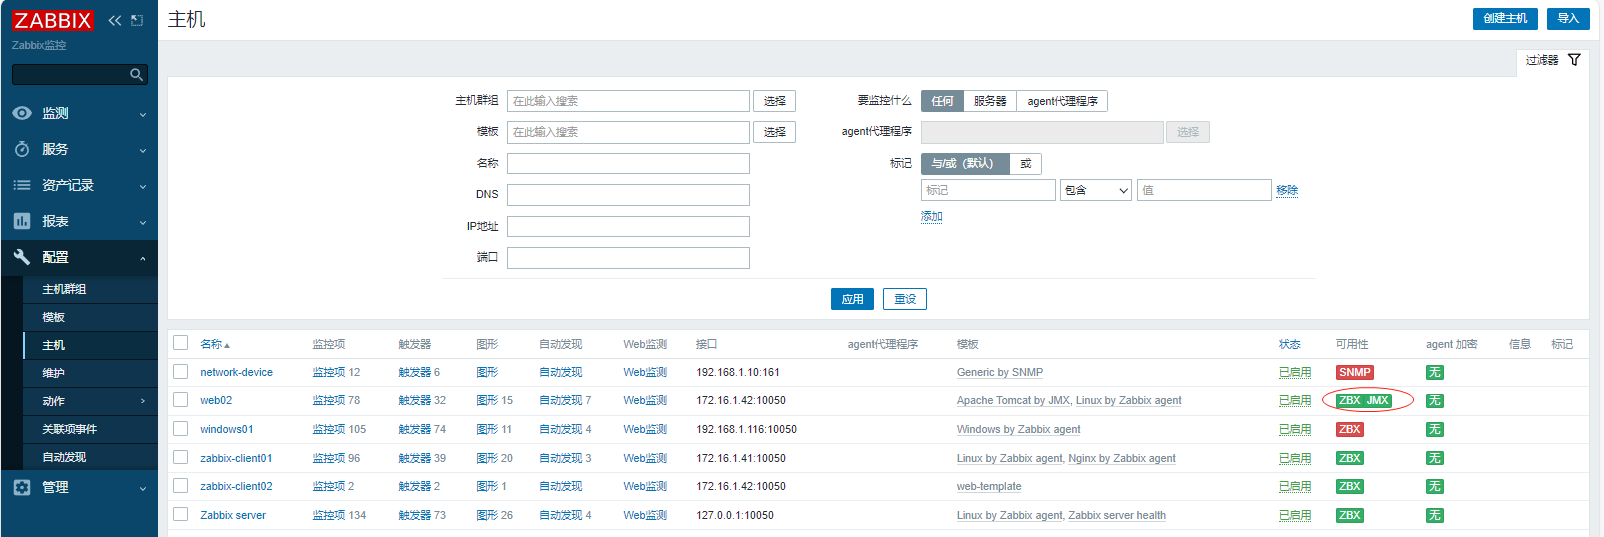Click the red ZBX badge for windows01

(1349, 429)
